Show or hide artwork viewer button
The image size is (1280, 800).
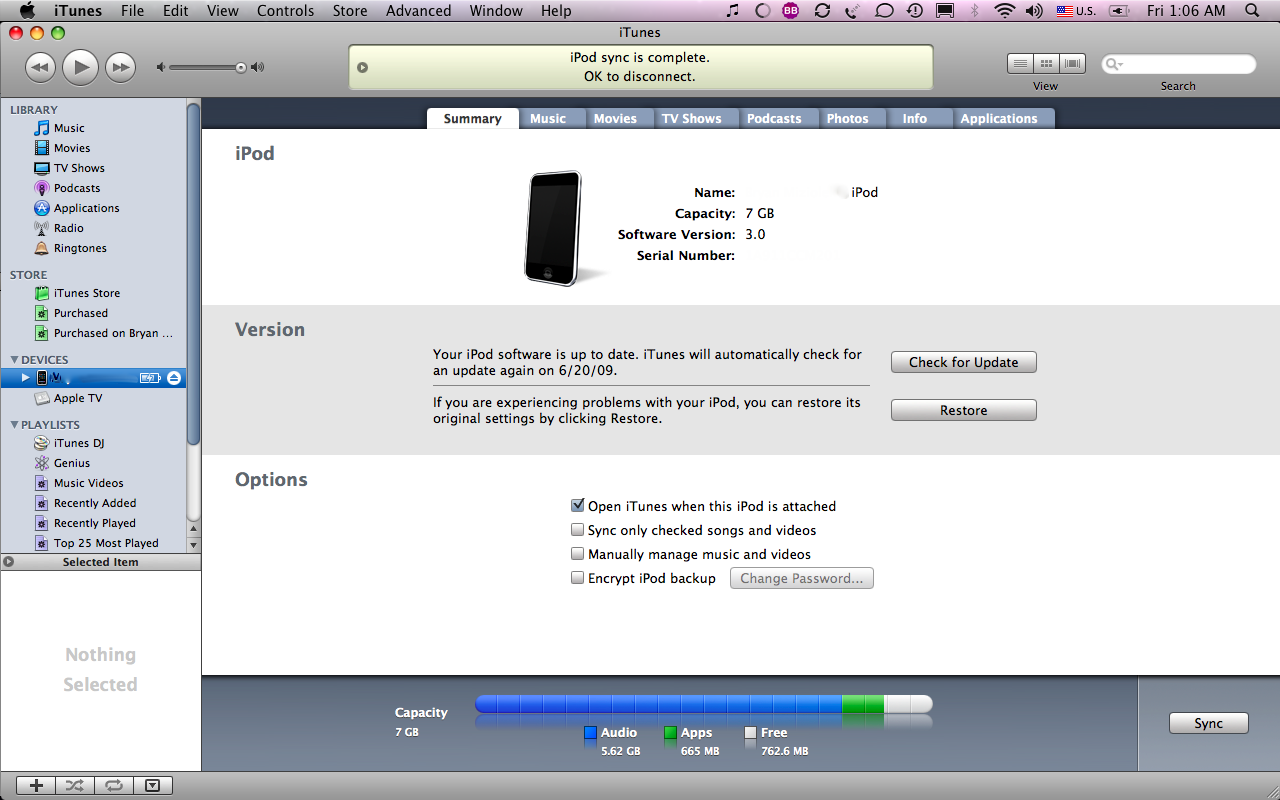(152, 786)
